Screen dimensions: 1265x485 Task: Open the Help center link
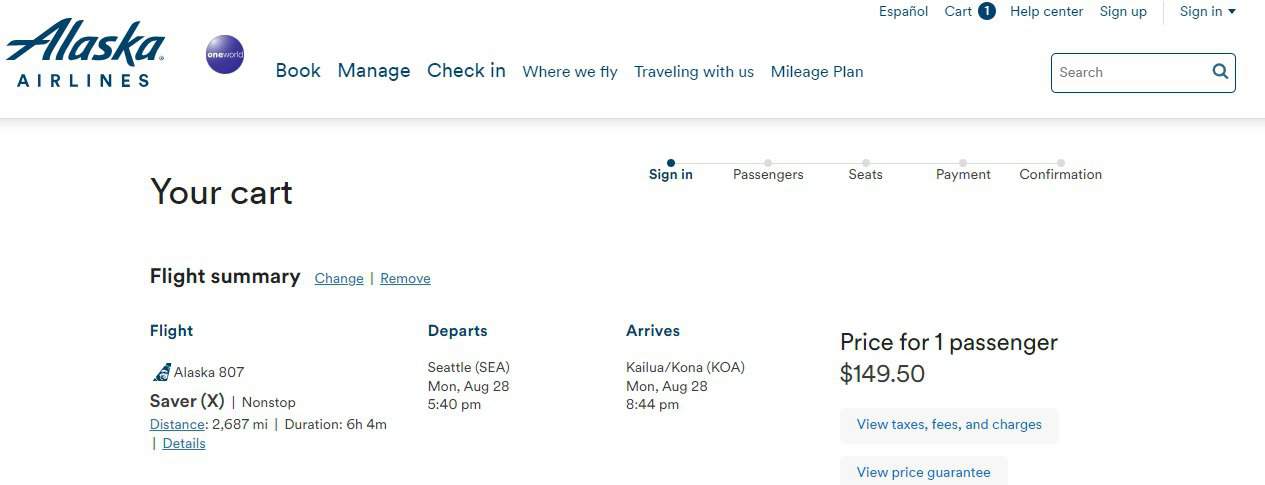coord(1046,12)
